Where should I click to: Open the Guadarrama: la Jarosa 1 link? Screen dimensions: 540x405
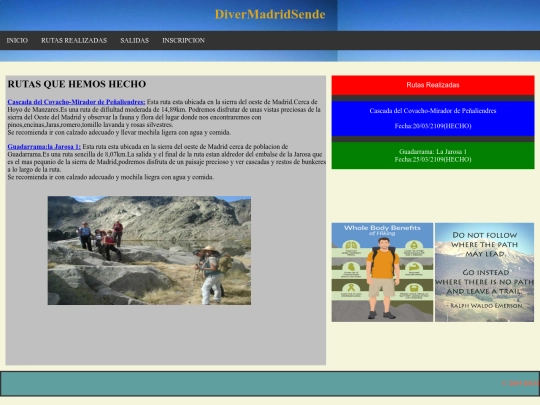pos(44,147)
